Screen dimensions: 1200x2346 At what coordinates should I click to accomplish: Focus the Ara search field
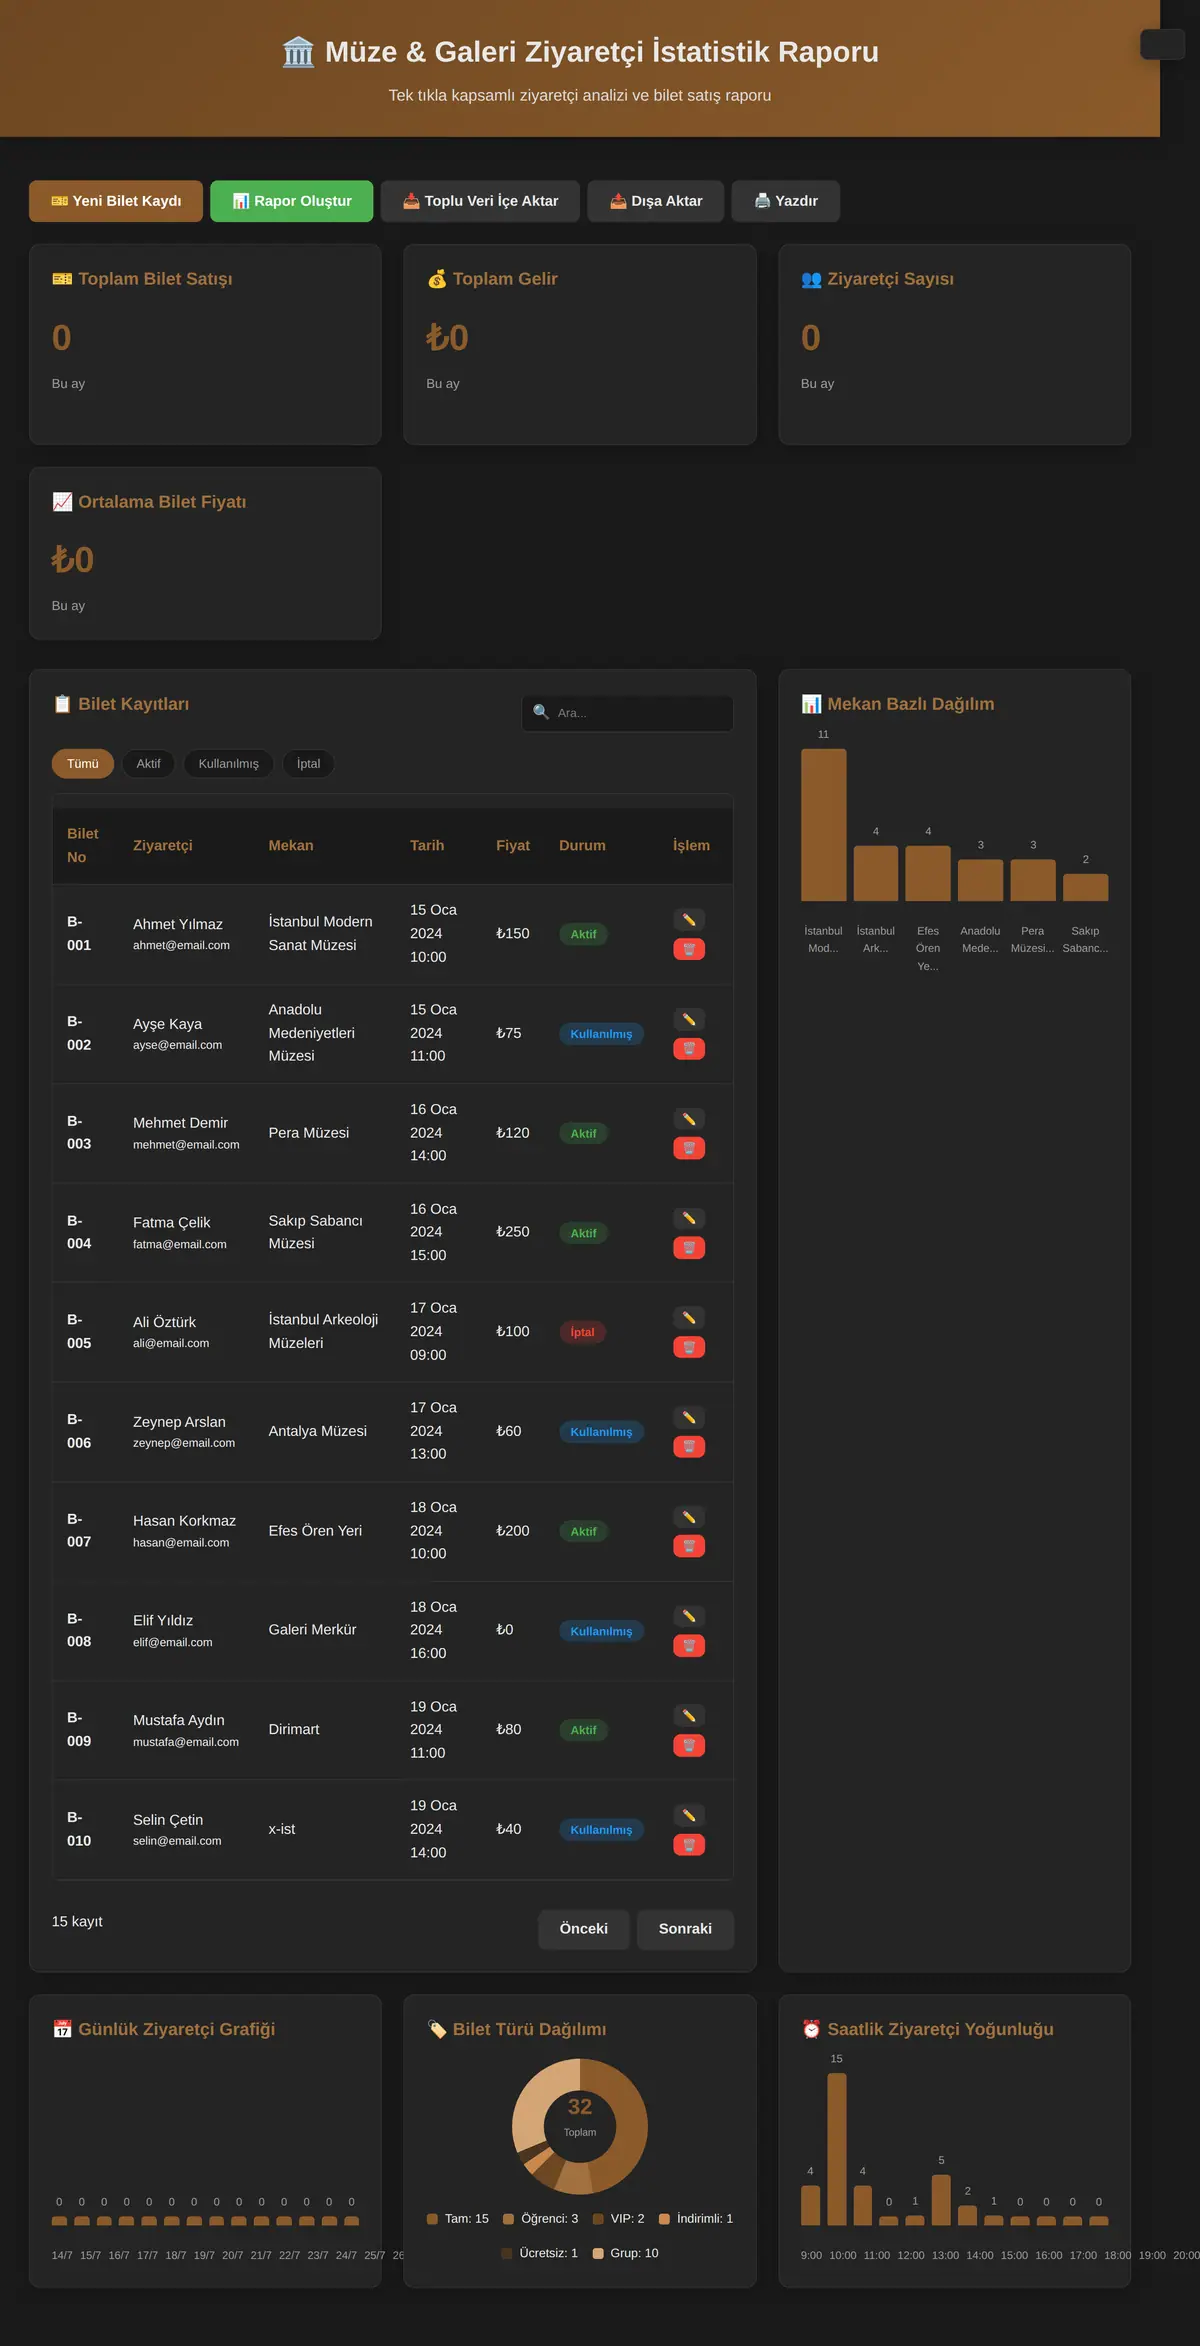628,713
